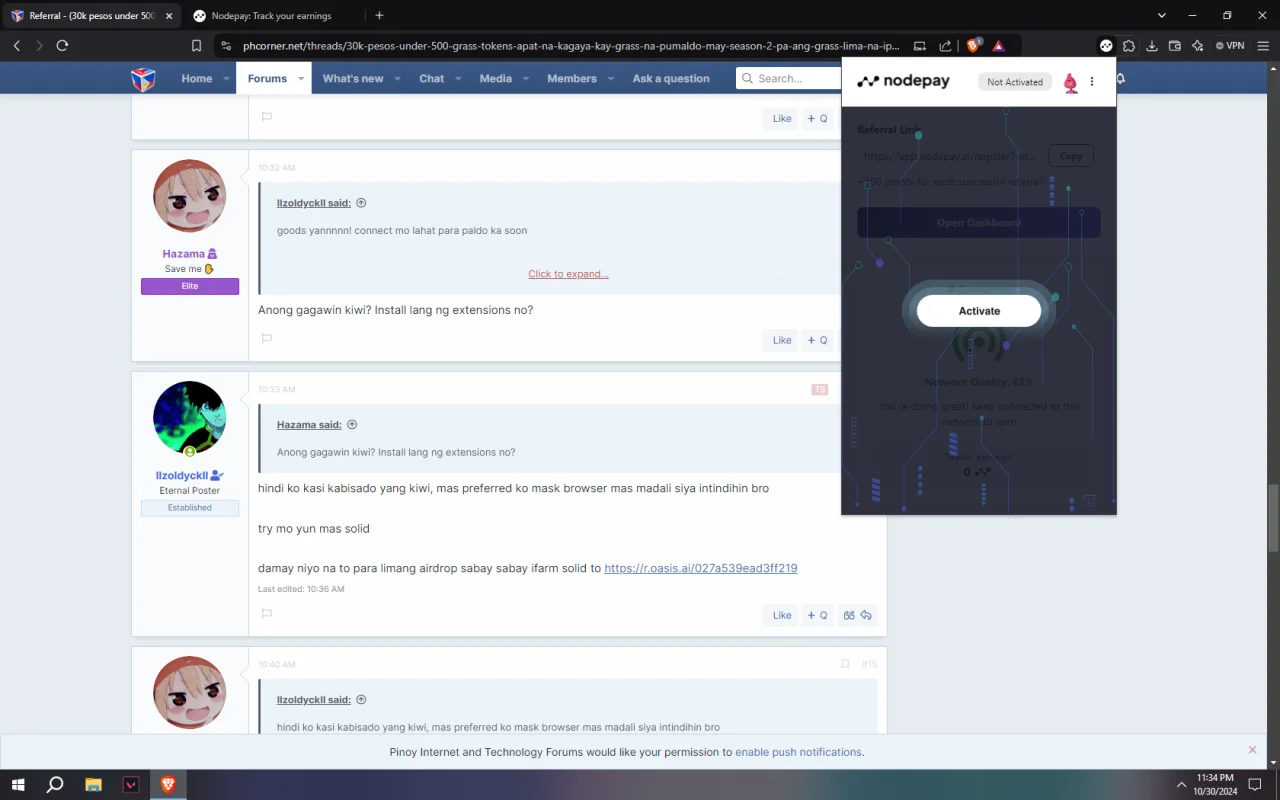
Task: Open the Leo AI sparkle icon
Action: (x=1198, y=46)
